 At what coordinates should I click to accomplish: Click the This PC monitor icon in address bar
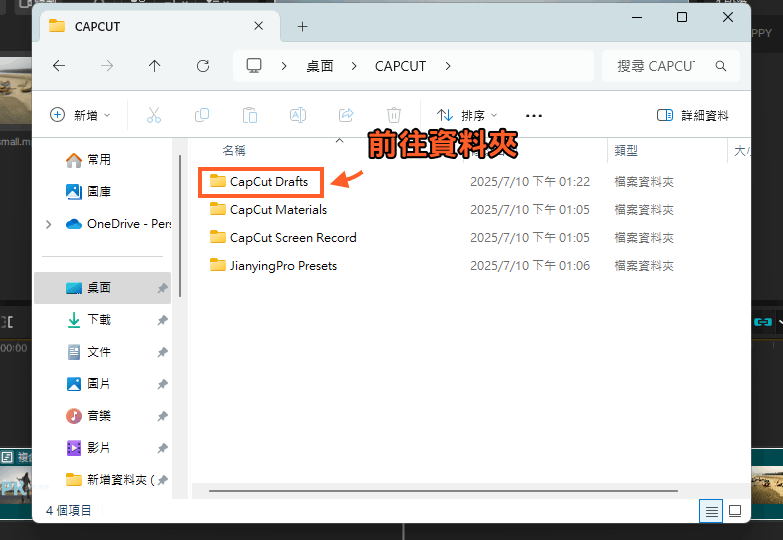(x=254, y=65)
